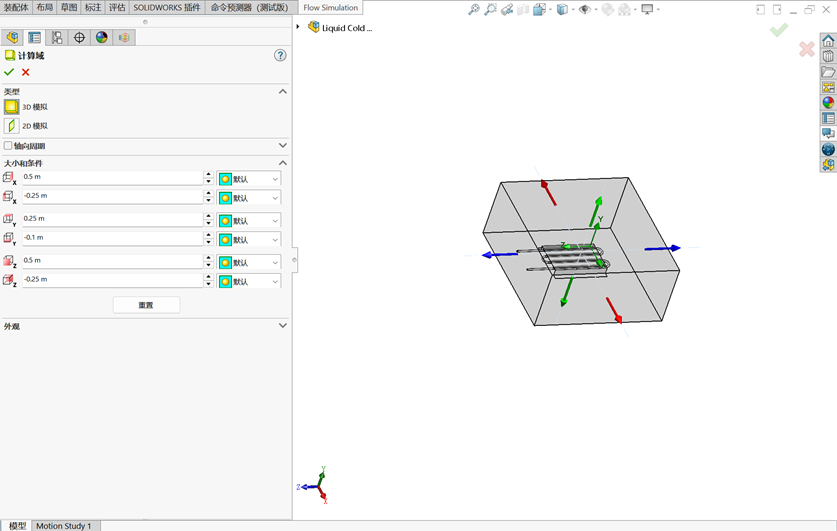Open Custom Properties icon in task pane
The width and height of the screenshot is (837, 531).
[828, 118]
